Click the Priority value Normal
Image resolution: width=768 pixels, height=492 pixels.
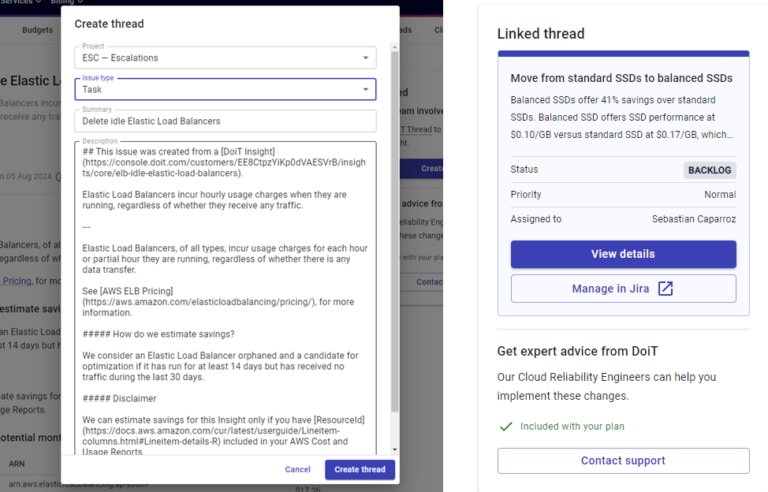click(x=720, y=195)
